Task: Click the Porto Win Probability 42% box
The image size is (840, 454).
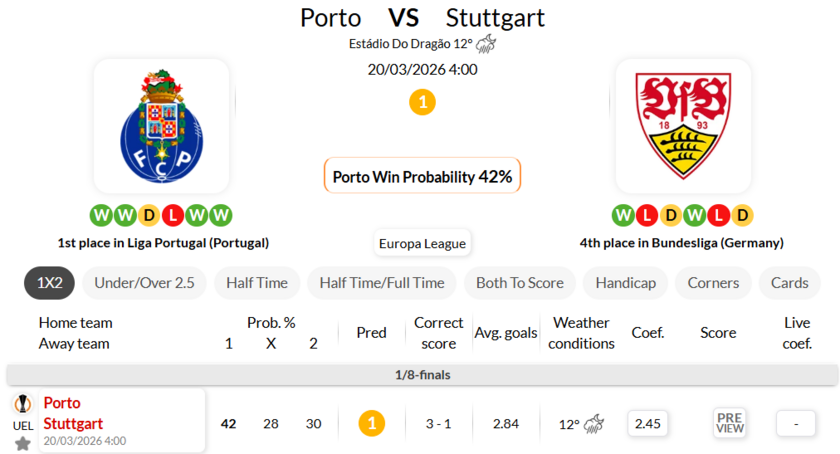Action: point(422,177)
